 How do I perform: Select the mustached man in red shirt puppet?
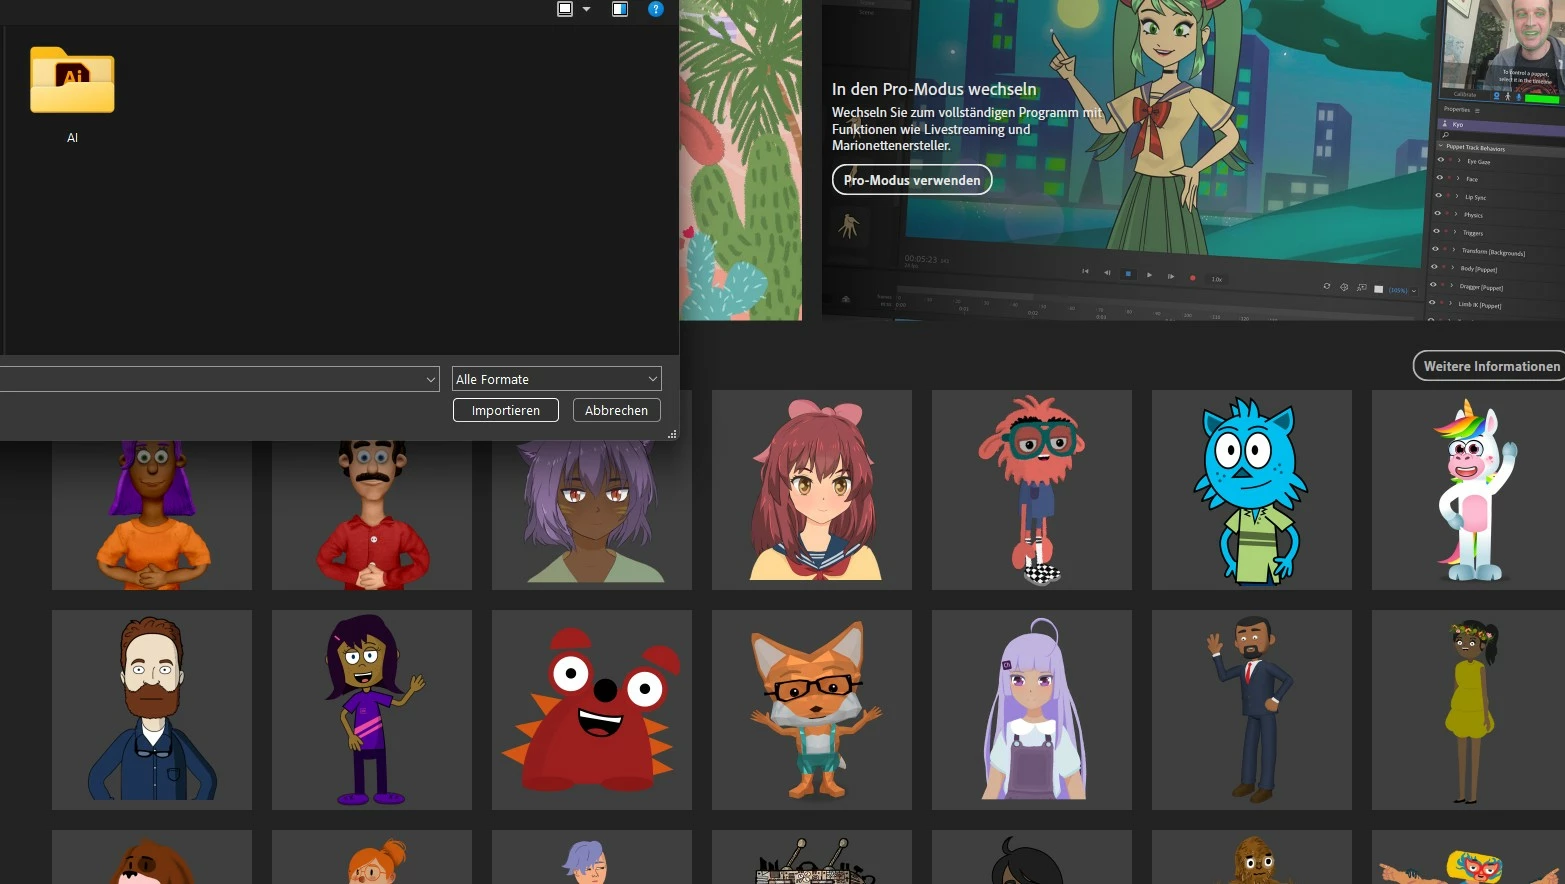coord(372,514)
